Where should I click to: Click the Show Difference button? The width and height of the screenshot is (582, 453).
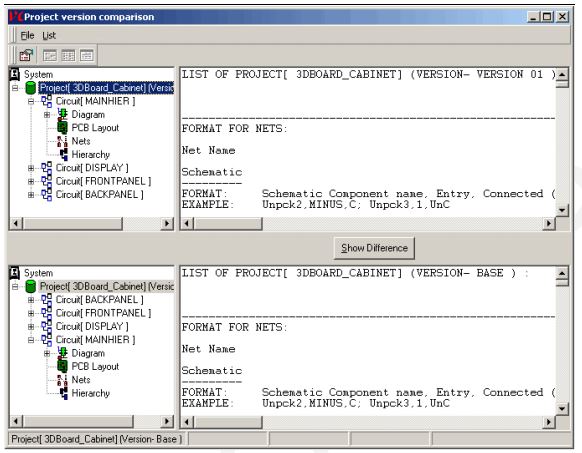point(374,248)
